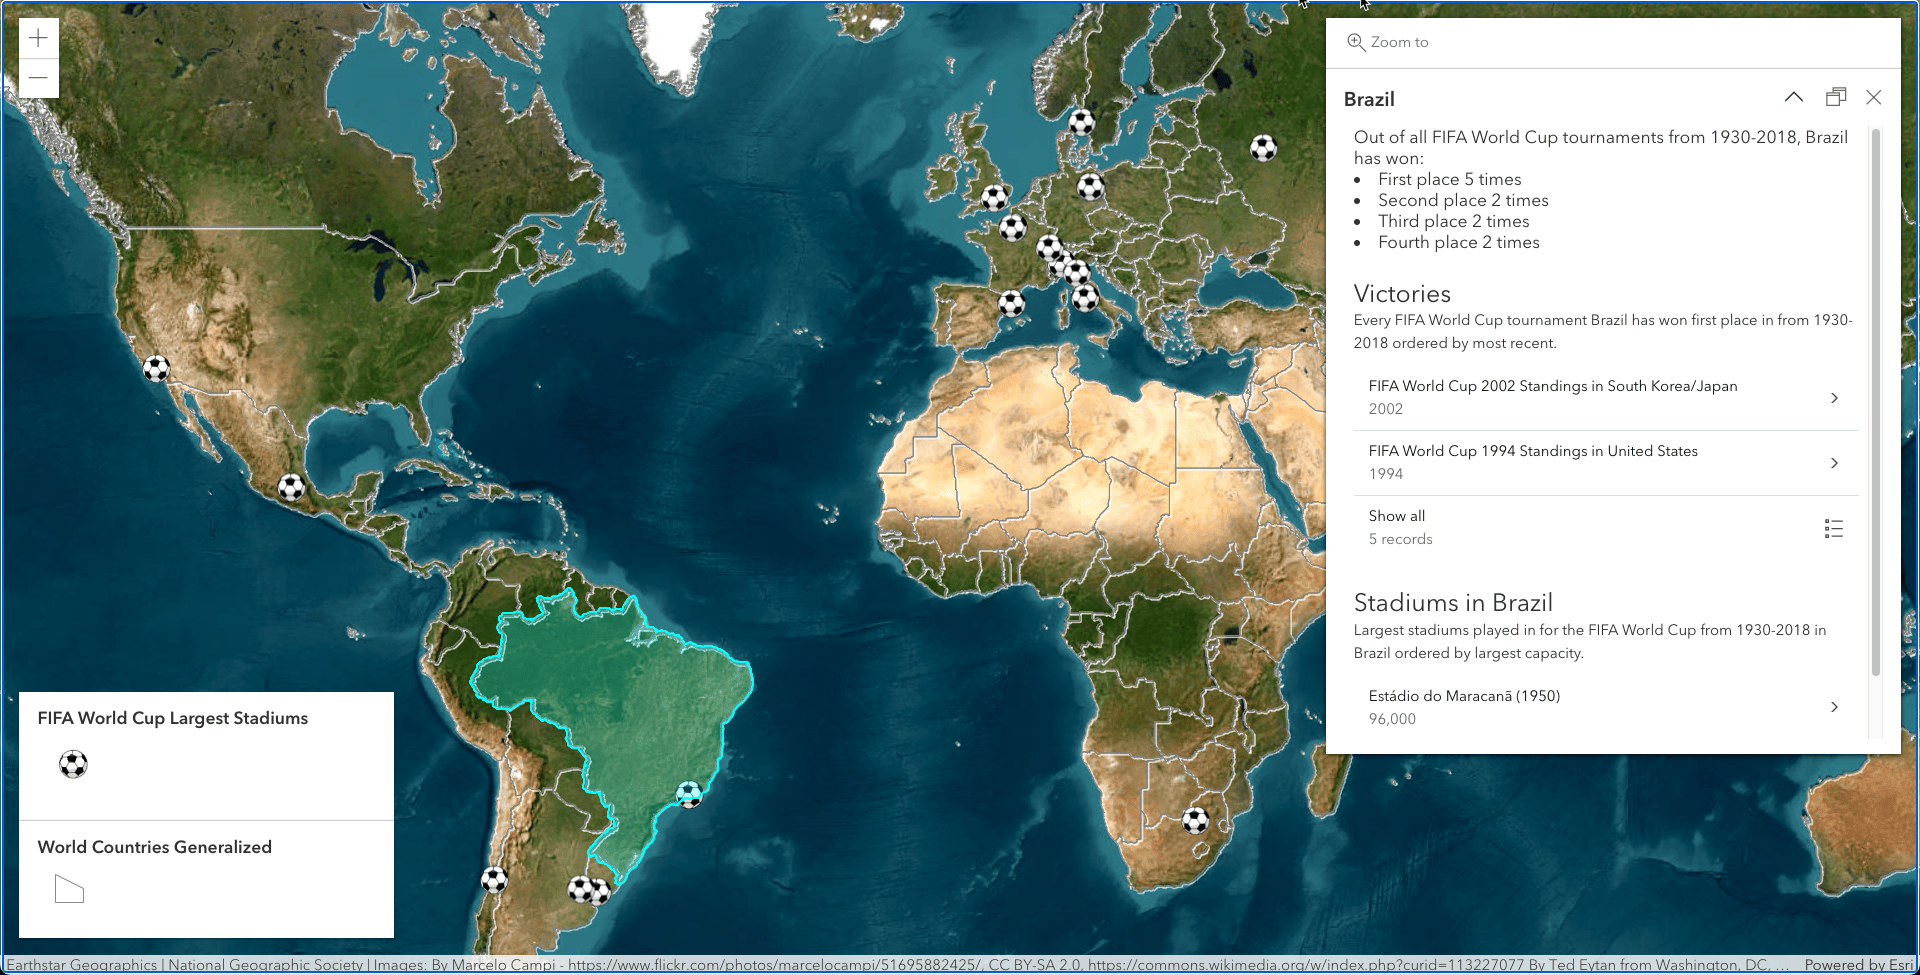Open the FIFA World Cup 2002 Standings record
The image size is (1920, 975).
(x=1606, y=397)
